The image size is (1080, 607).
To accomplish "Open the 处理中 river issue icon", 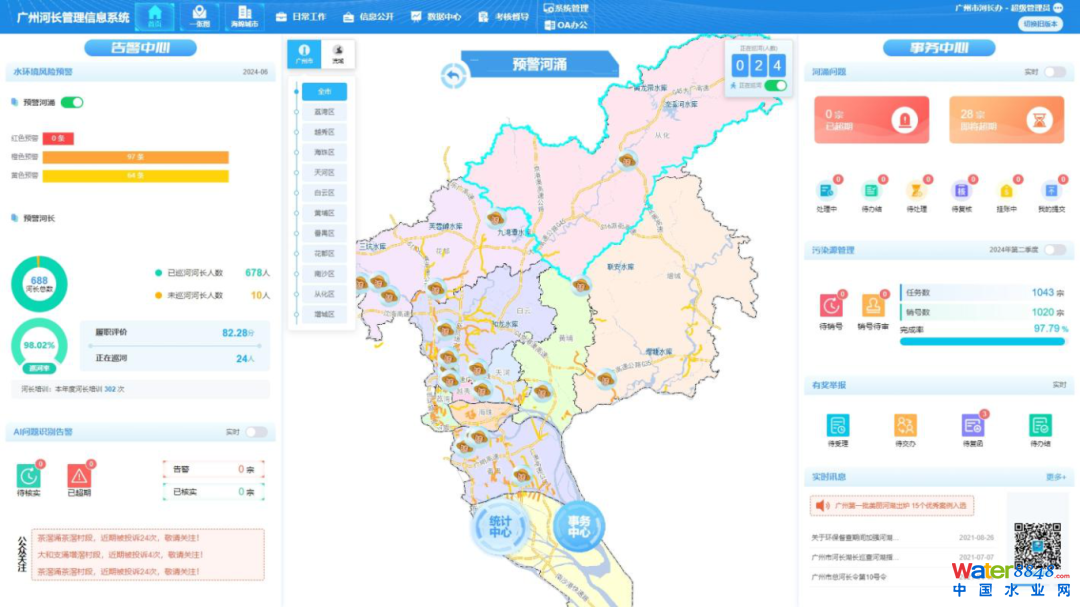I will click(x=826, y=191).
